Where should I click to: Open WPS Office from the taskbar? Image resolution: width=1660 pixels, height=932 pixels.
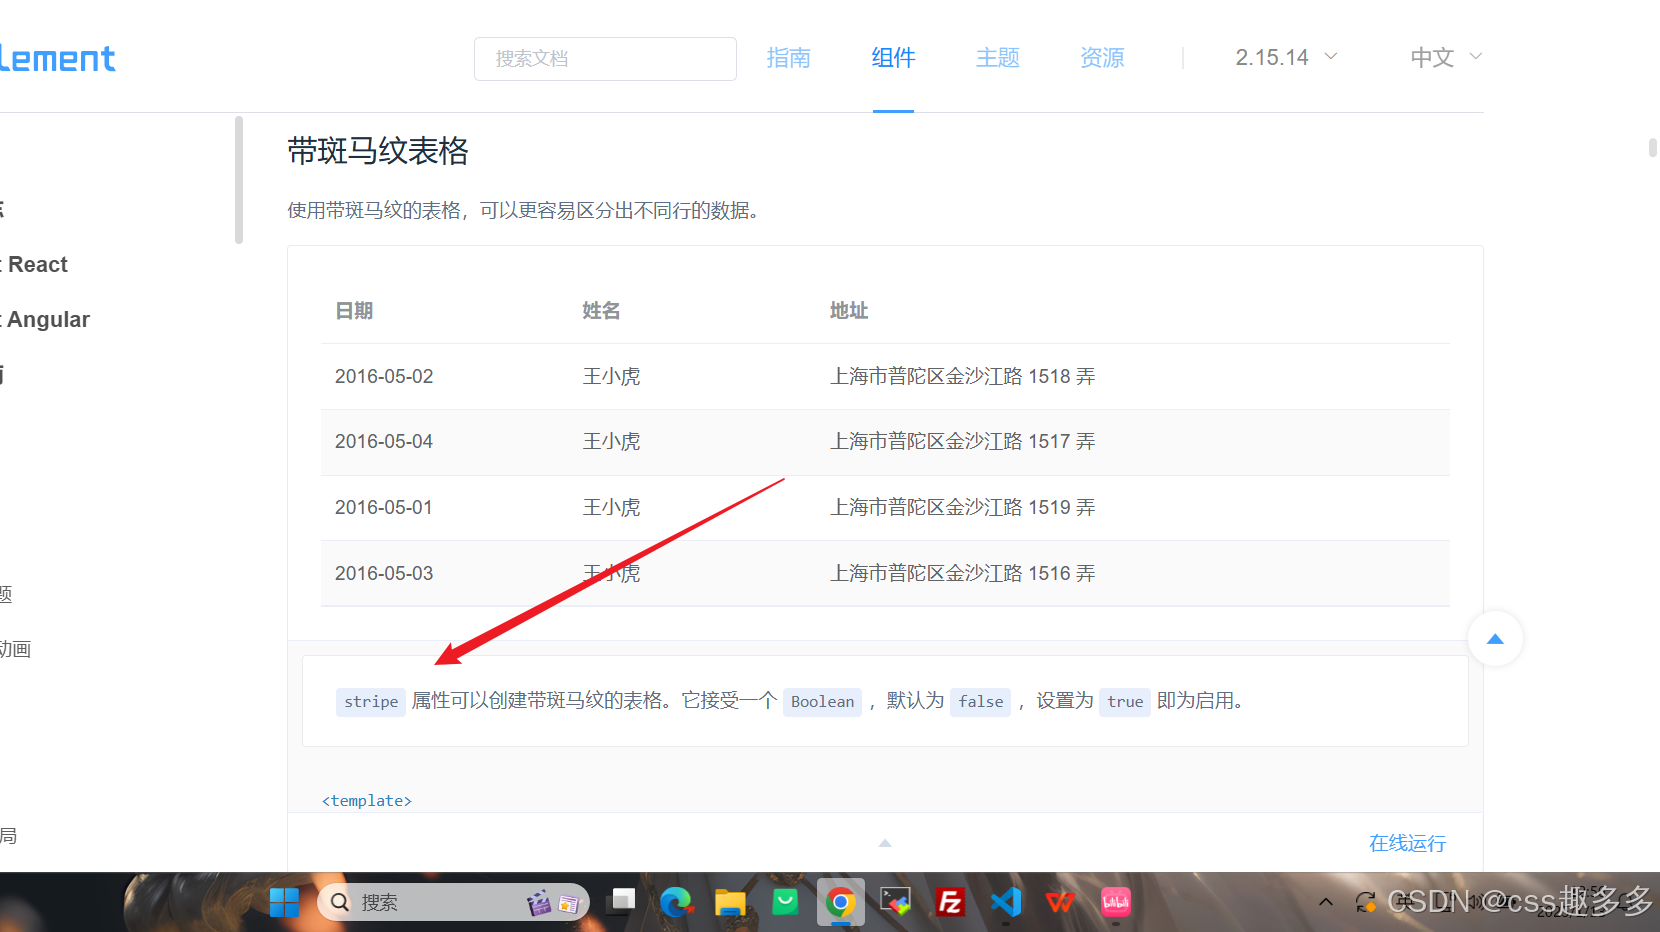tap(1060, 903)
